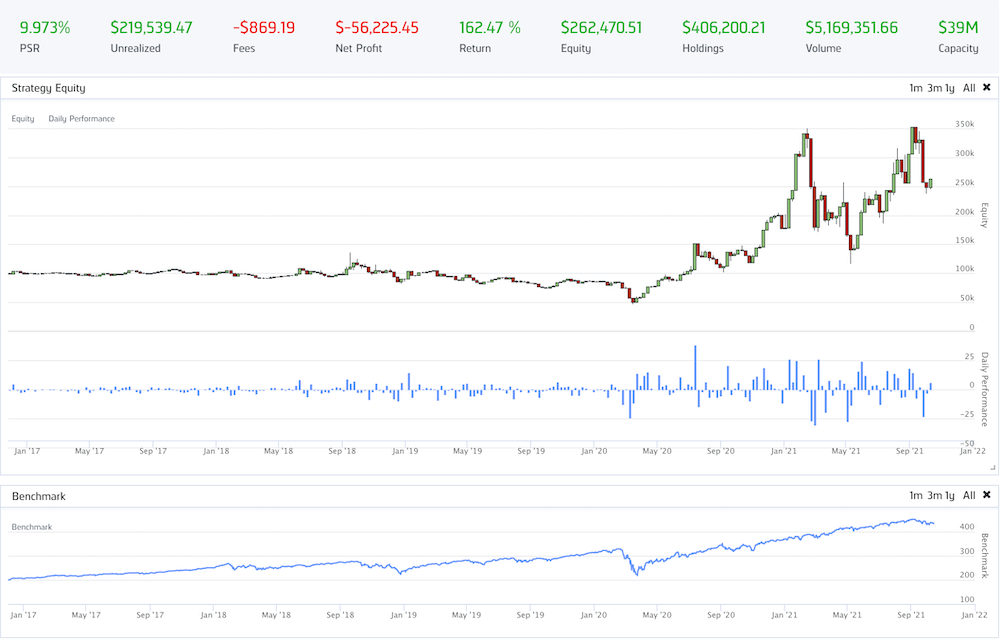Select 3m range on Strategy Equity chart
The height and width of the screenshot is (639, 1000).
(933, 88)
